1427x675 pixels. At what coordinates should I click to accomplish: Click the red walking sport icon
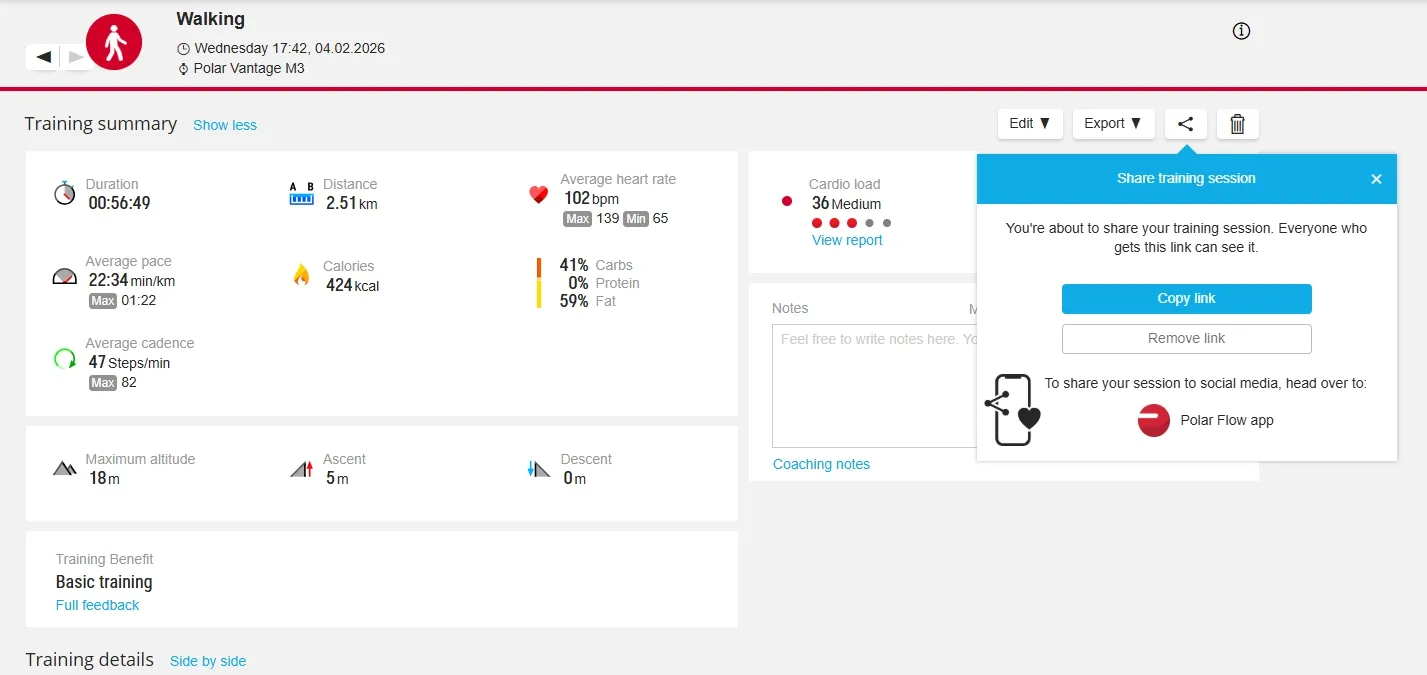click(x=114, y=42)
